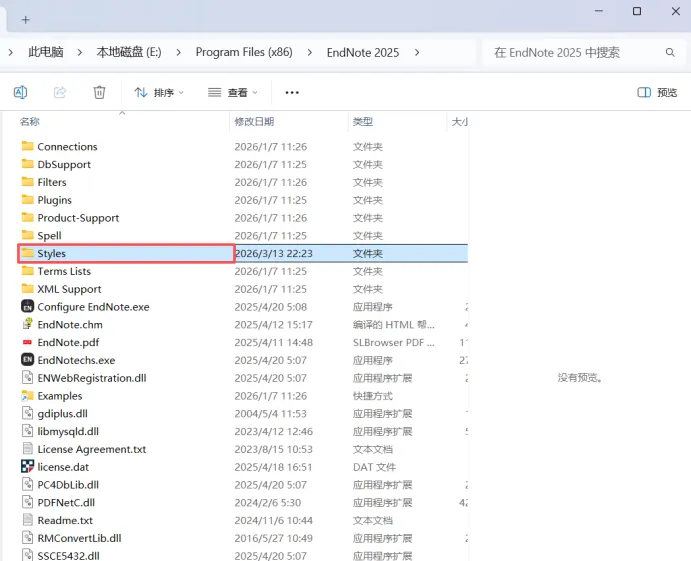This screenshot has height=561, width=691.
Task: Click the Styles date 2026/3/13 22:23
Action: coord(274,253)
